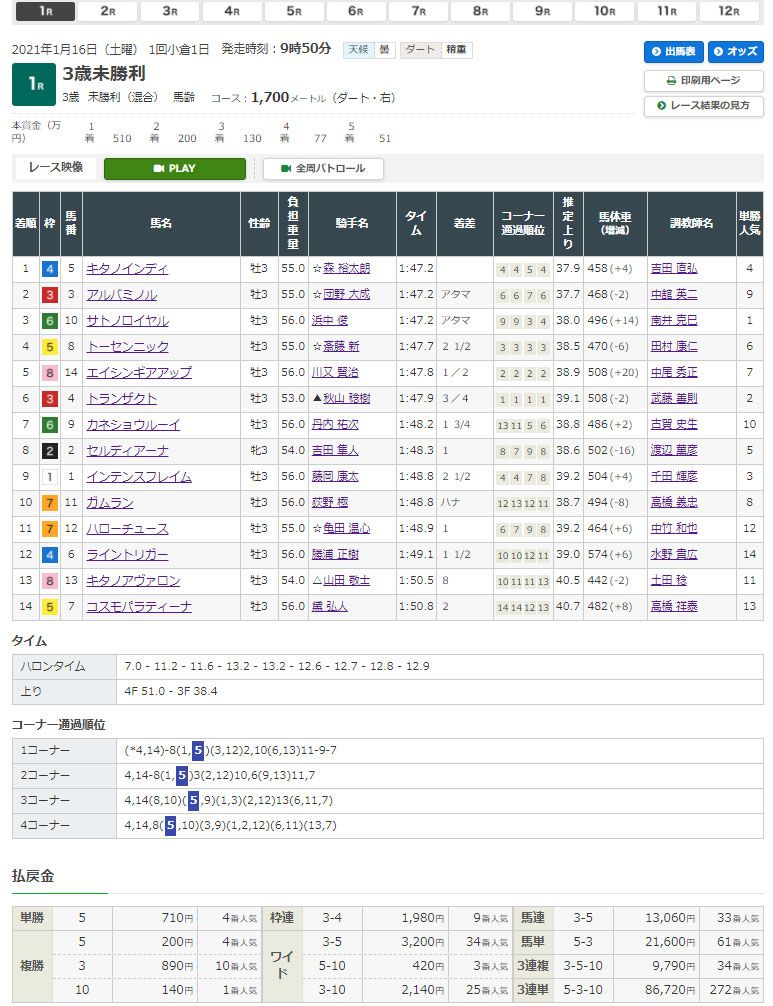
Task: Open the 全周パトロール patrol video
Action: click(323, 169)
